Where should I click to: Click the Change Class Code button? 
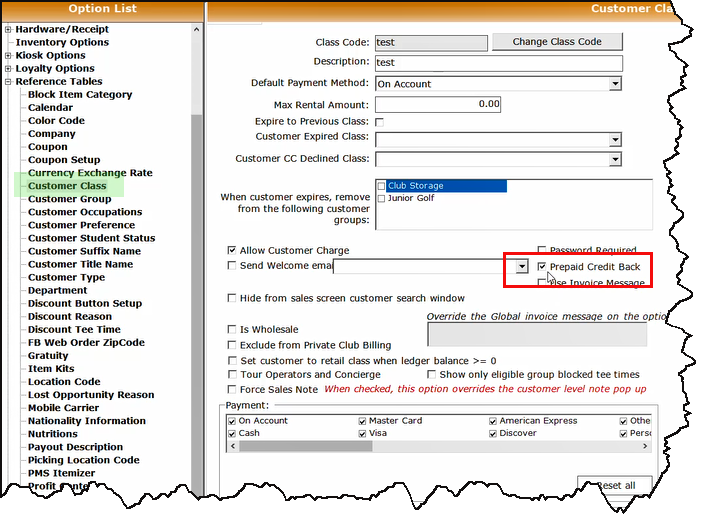(x=557, y=42)
